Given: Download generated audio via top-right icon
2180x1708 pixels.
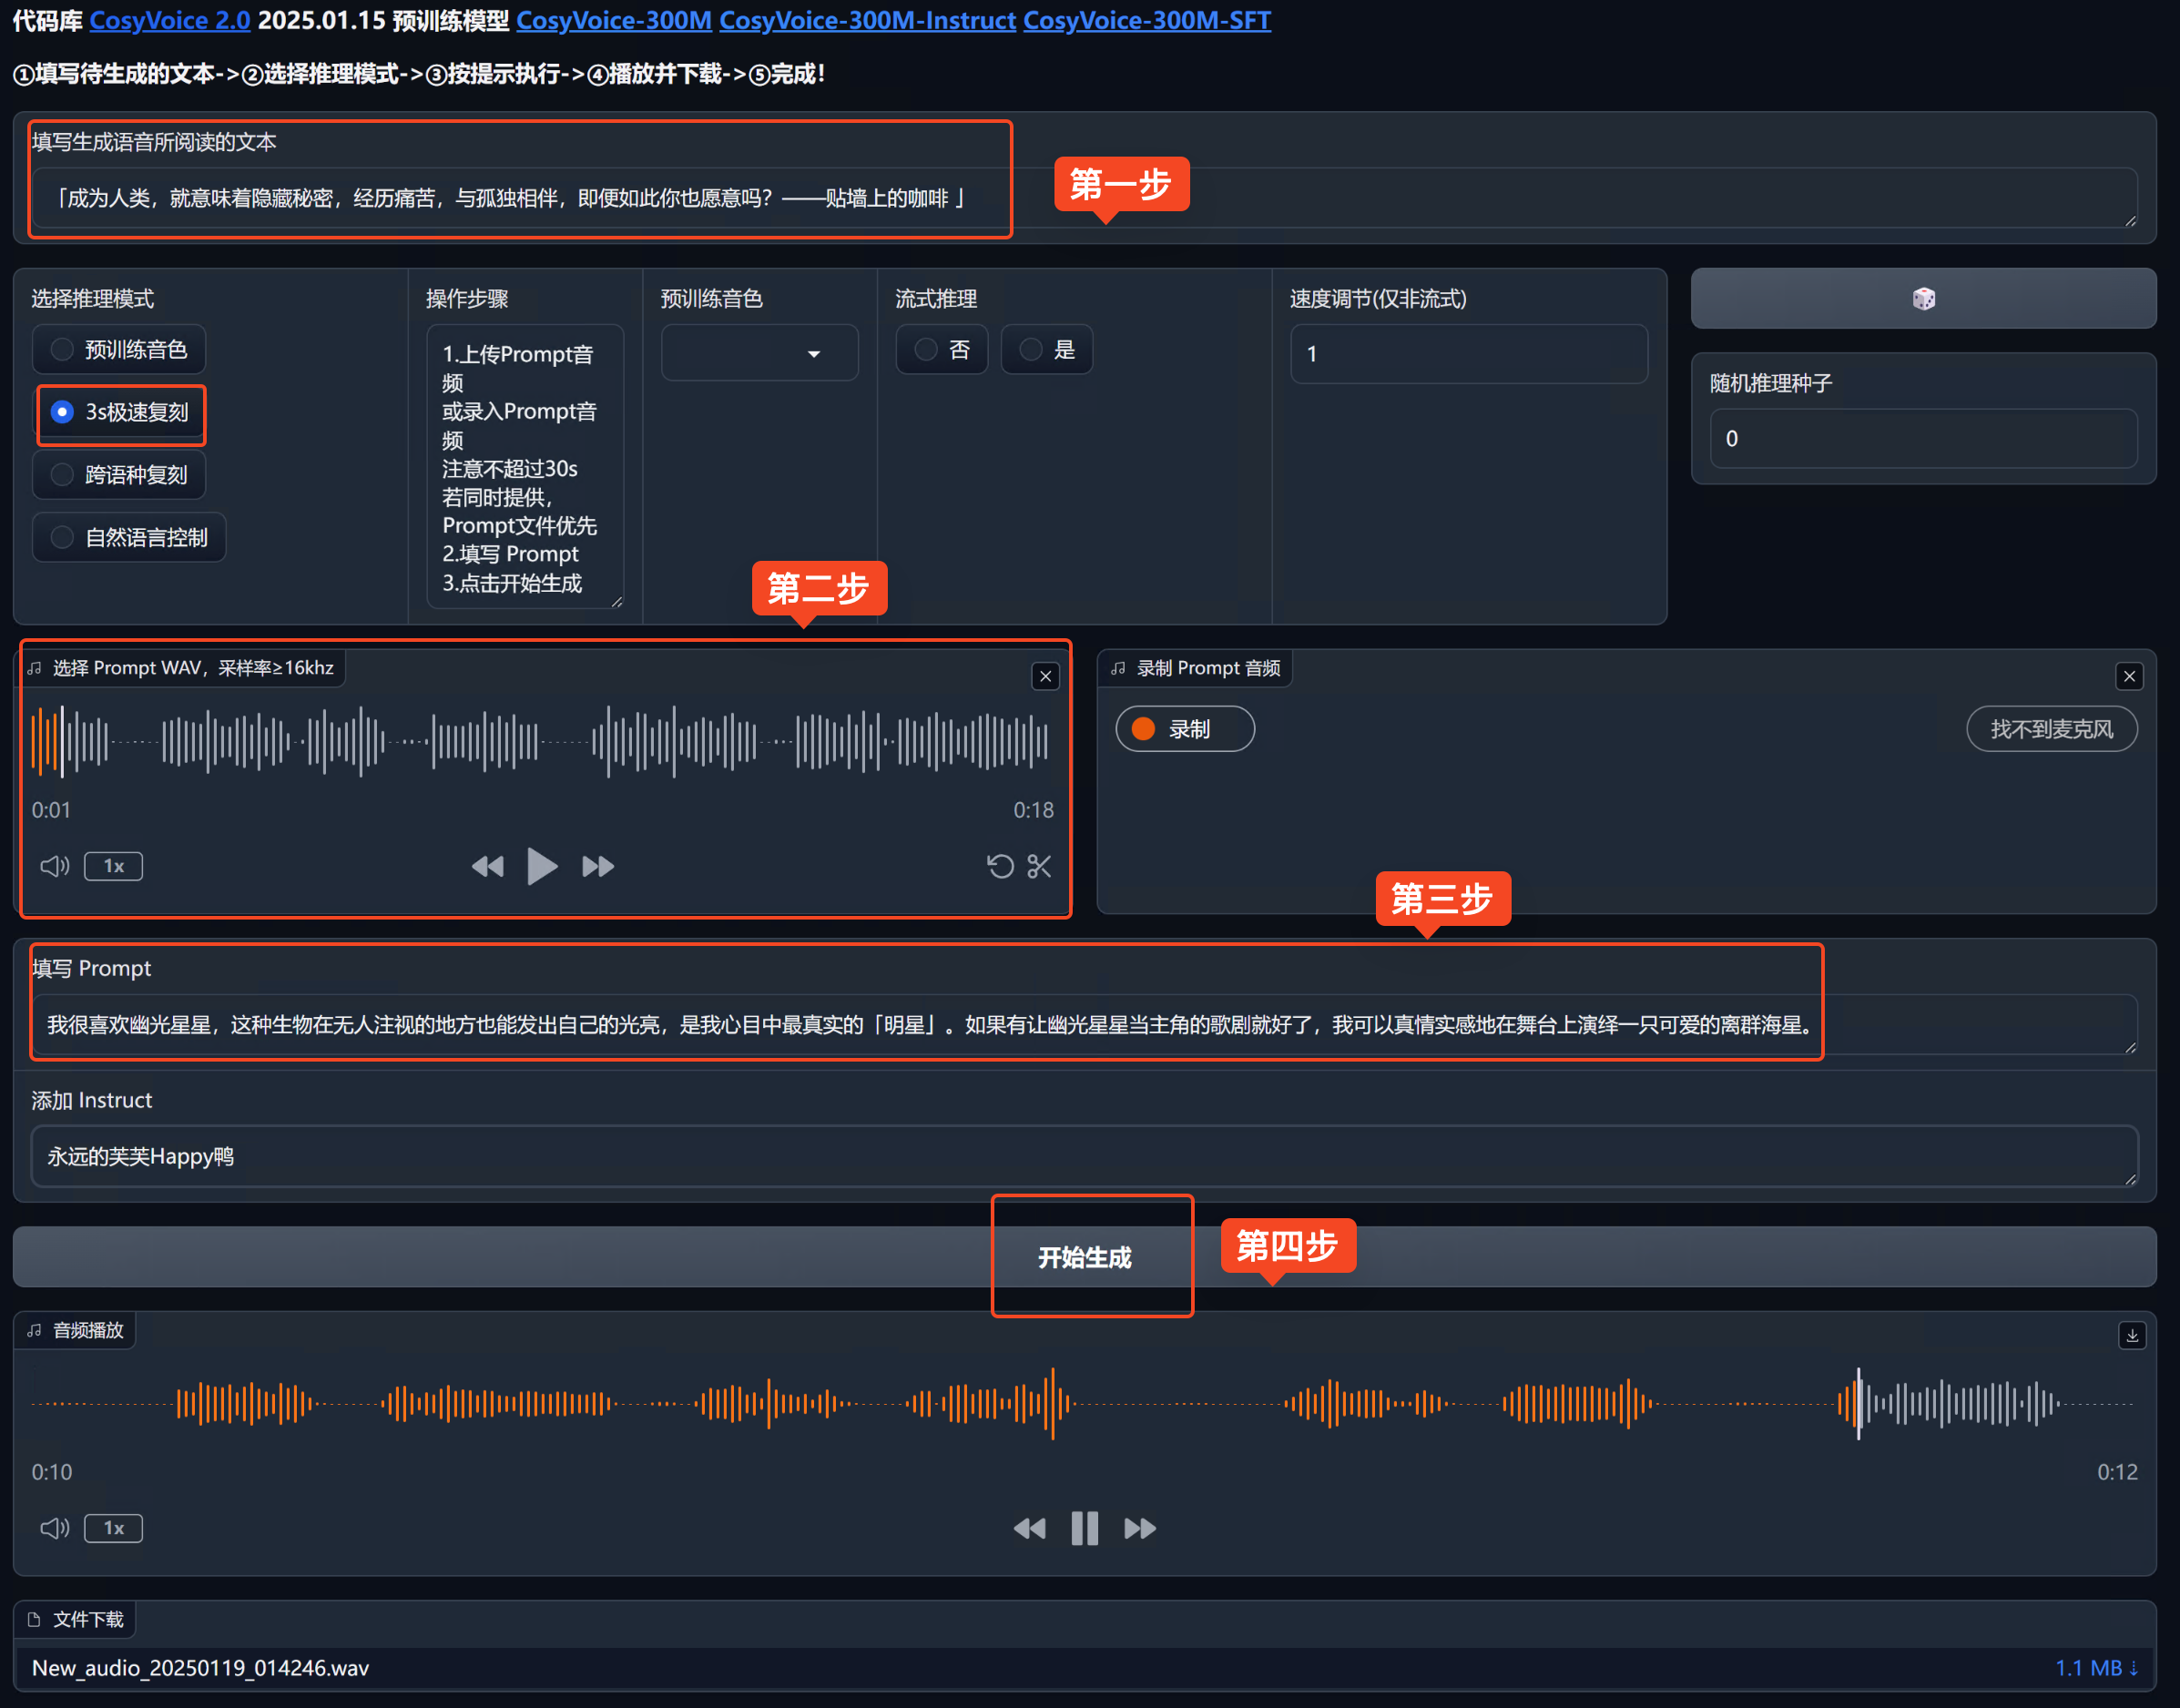Looking at the screenshot, I should click(x=2131, y=1335).
